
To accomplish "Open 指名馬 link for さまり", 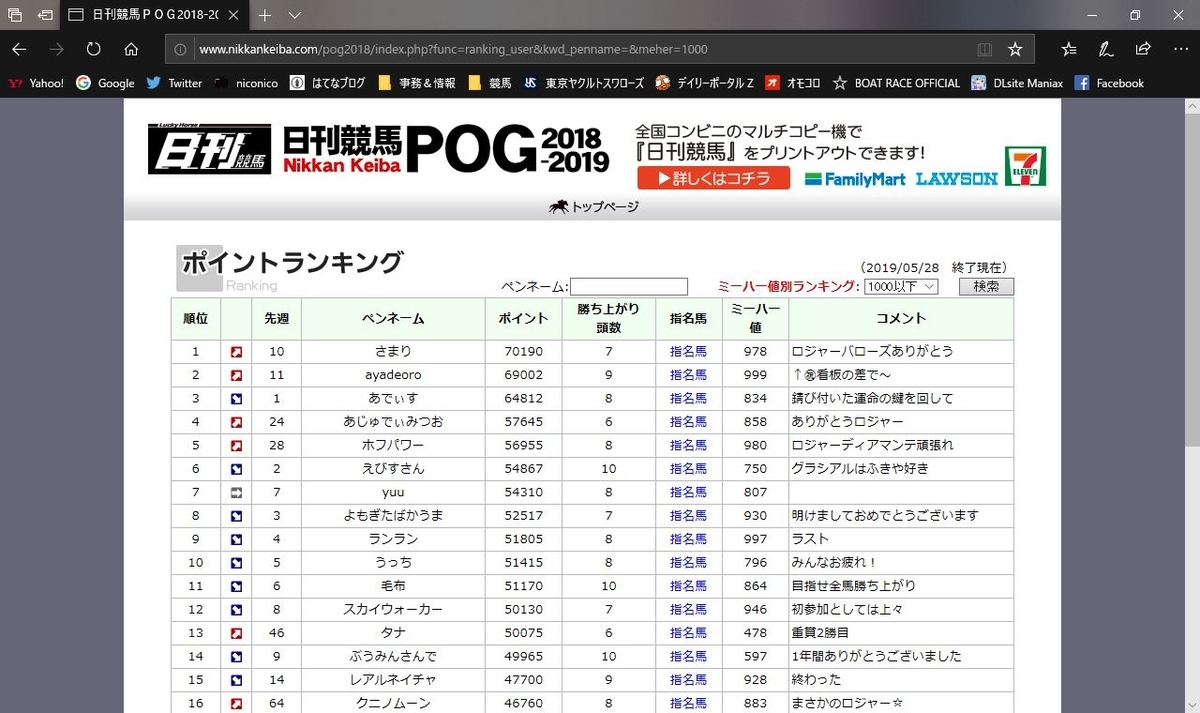I will click(x=688, y=352).
